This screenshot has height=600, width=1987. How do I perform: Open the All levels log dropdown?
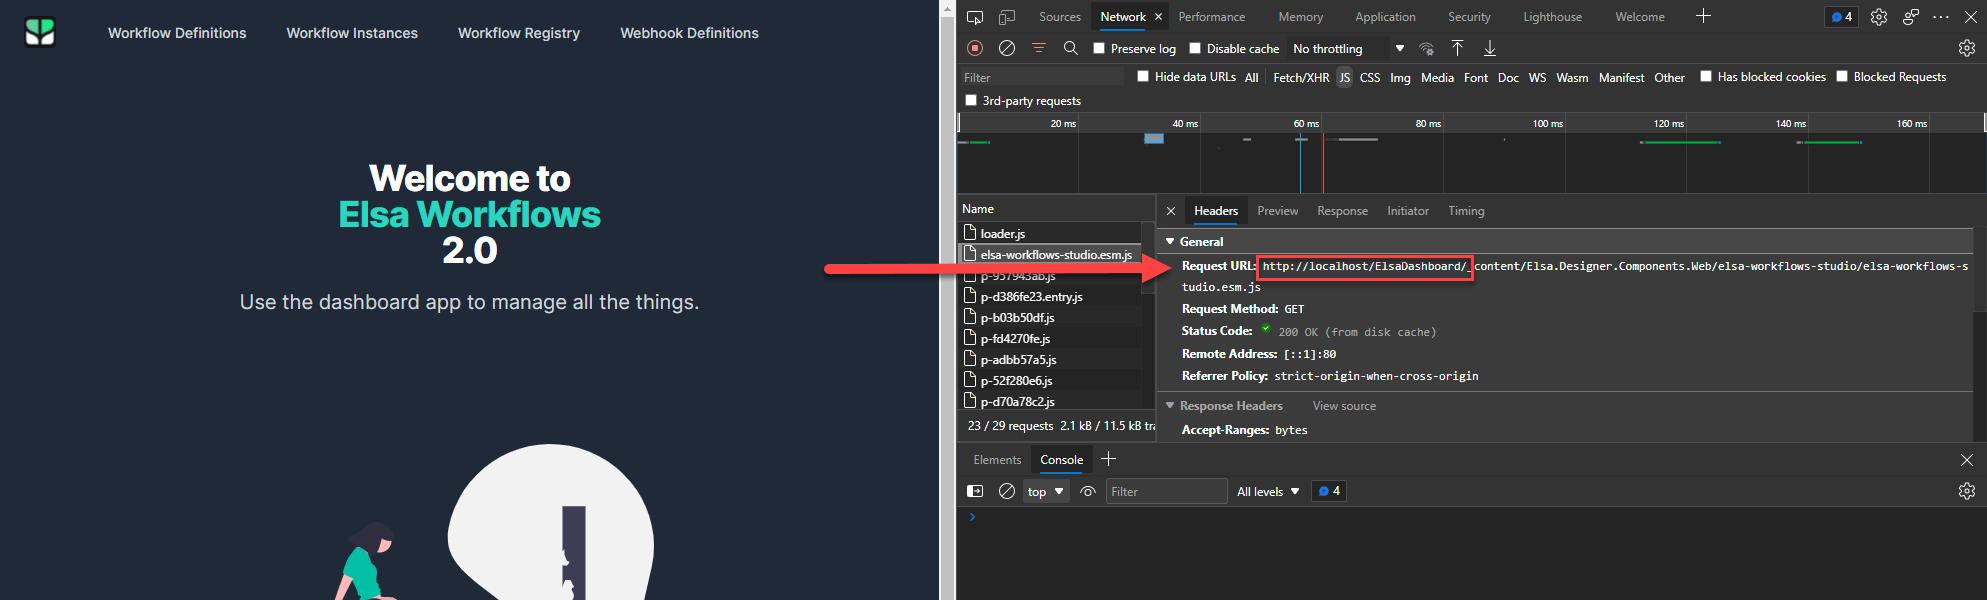[1268, 491]
